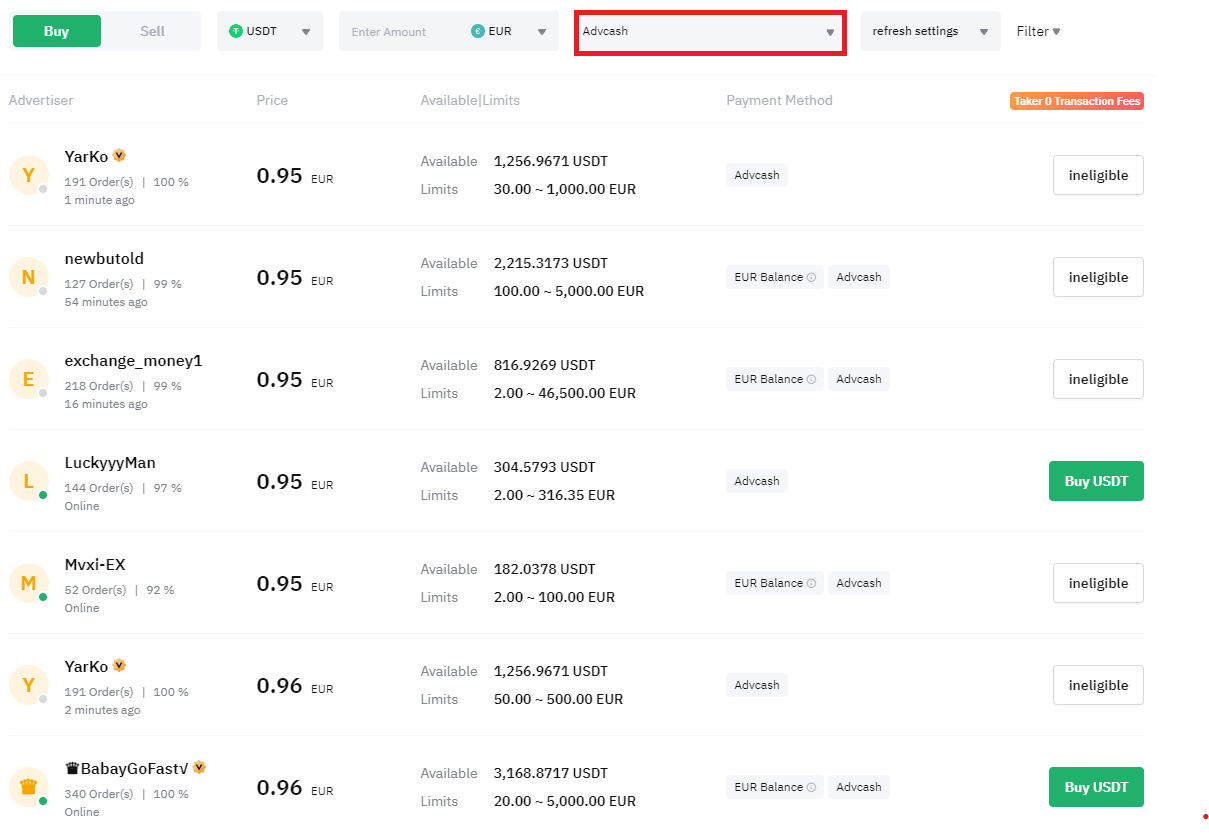Open the Advcash payment method dropdown
Image resolution: width=1209 pixels, height=836 pixels.
pos(710,32)
